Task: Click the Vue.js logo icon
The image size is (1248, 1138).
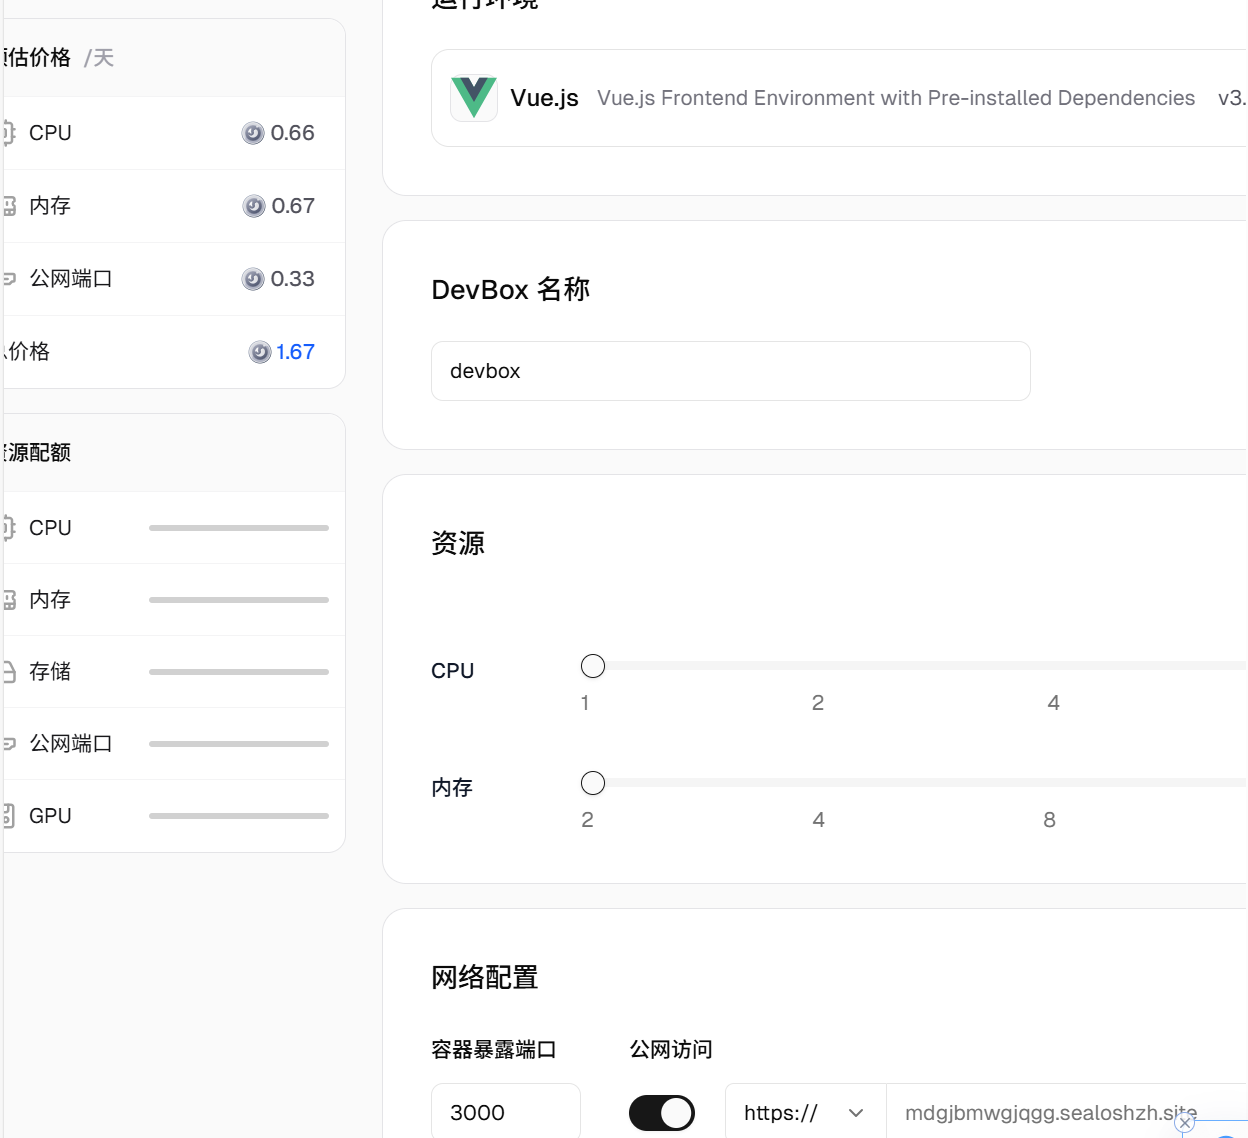Action: click(474, 97)
